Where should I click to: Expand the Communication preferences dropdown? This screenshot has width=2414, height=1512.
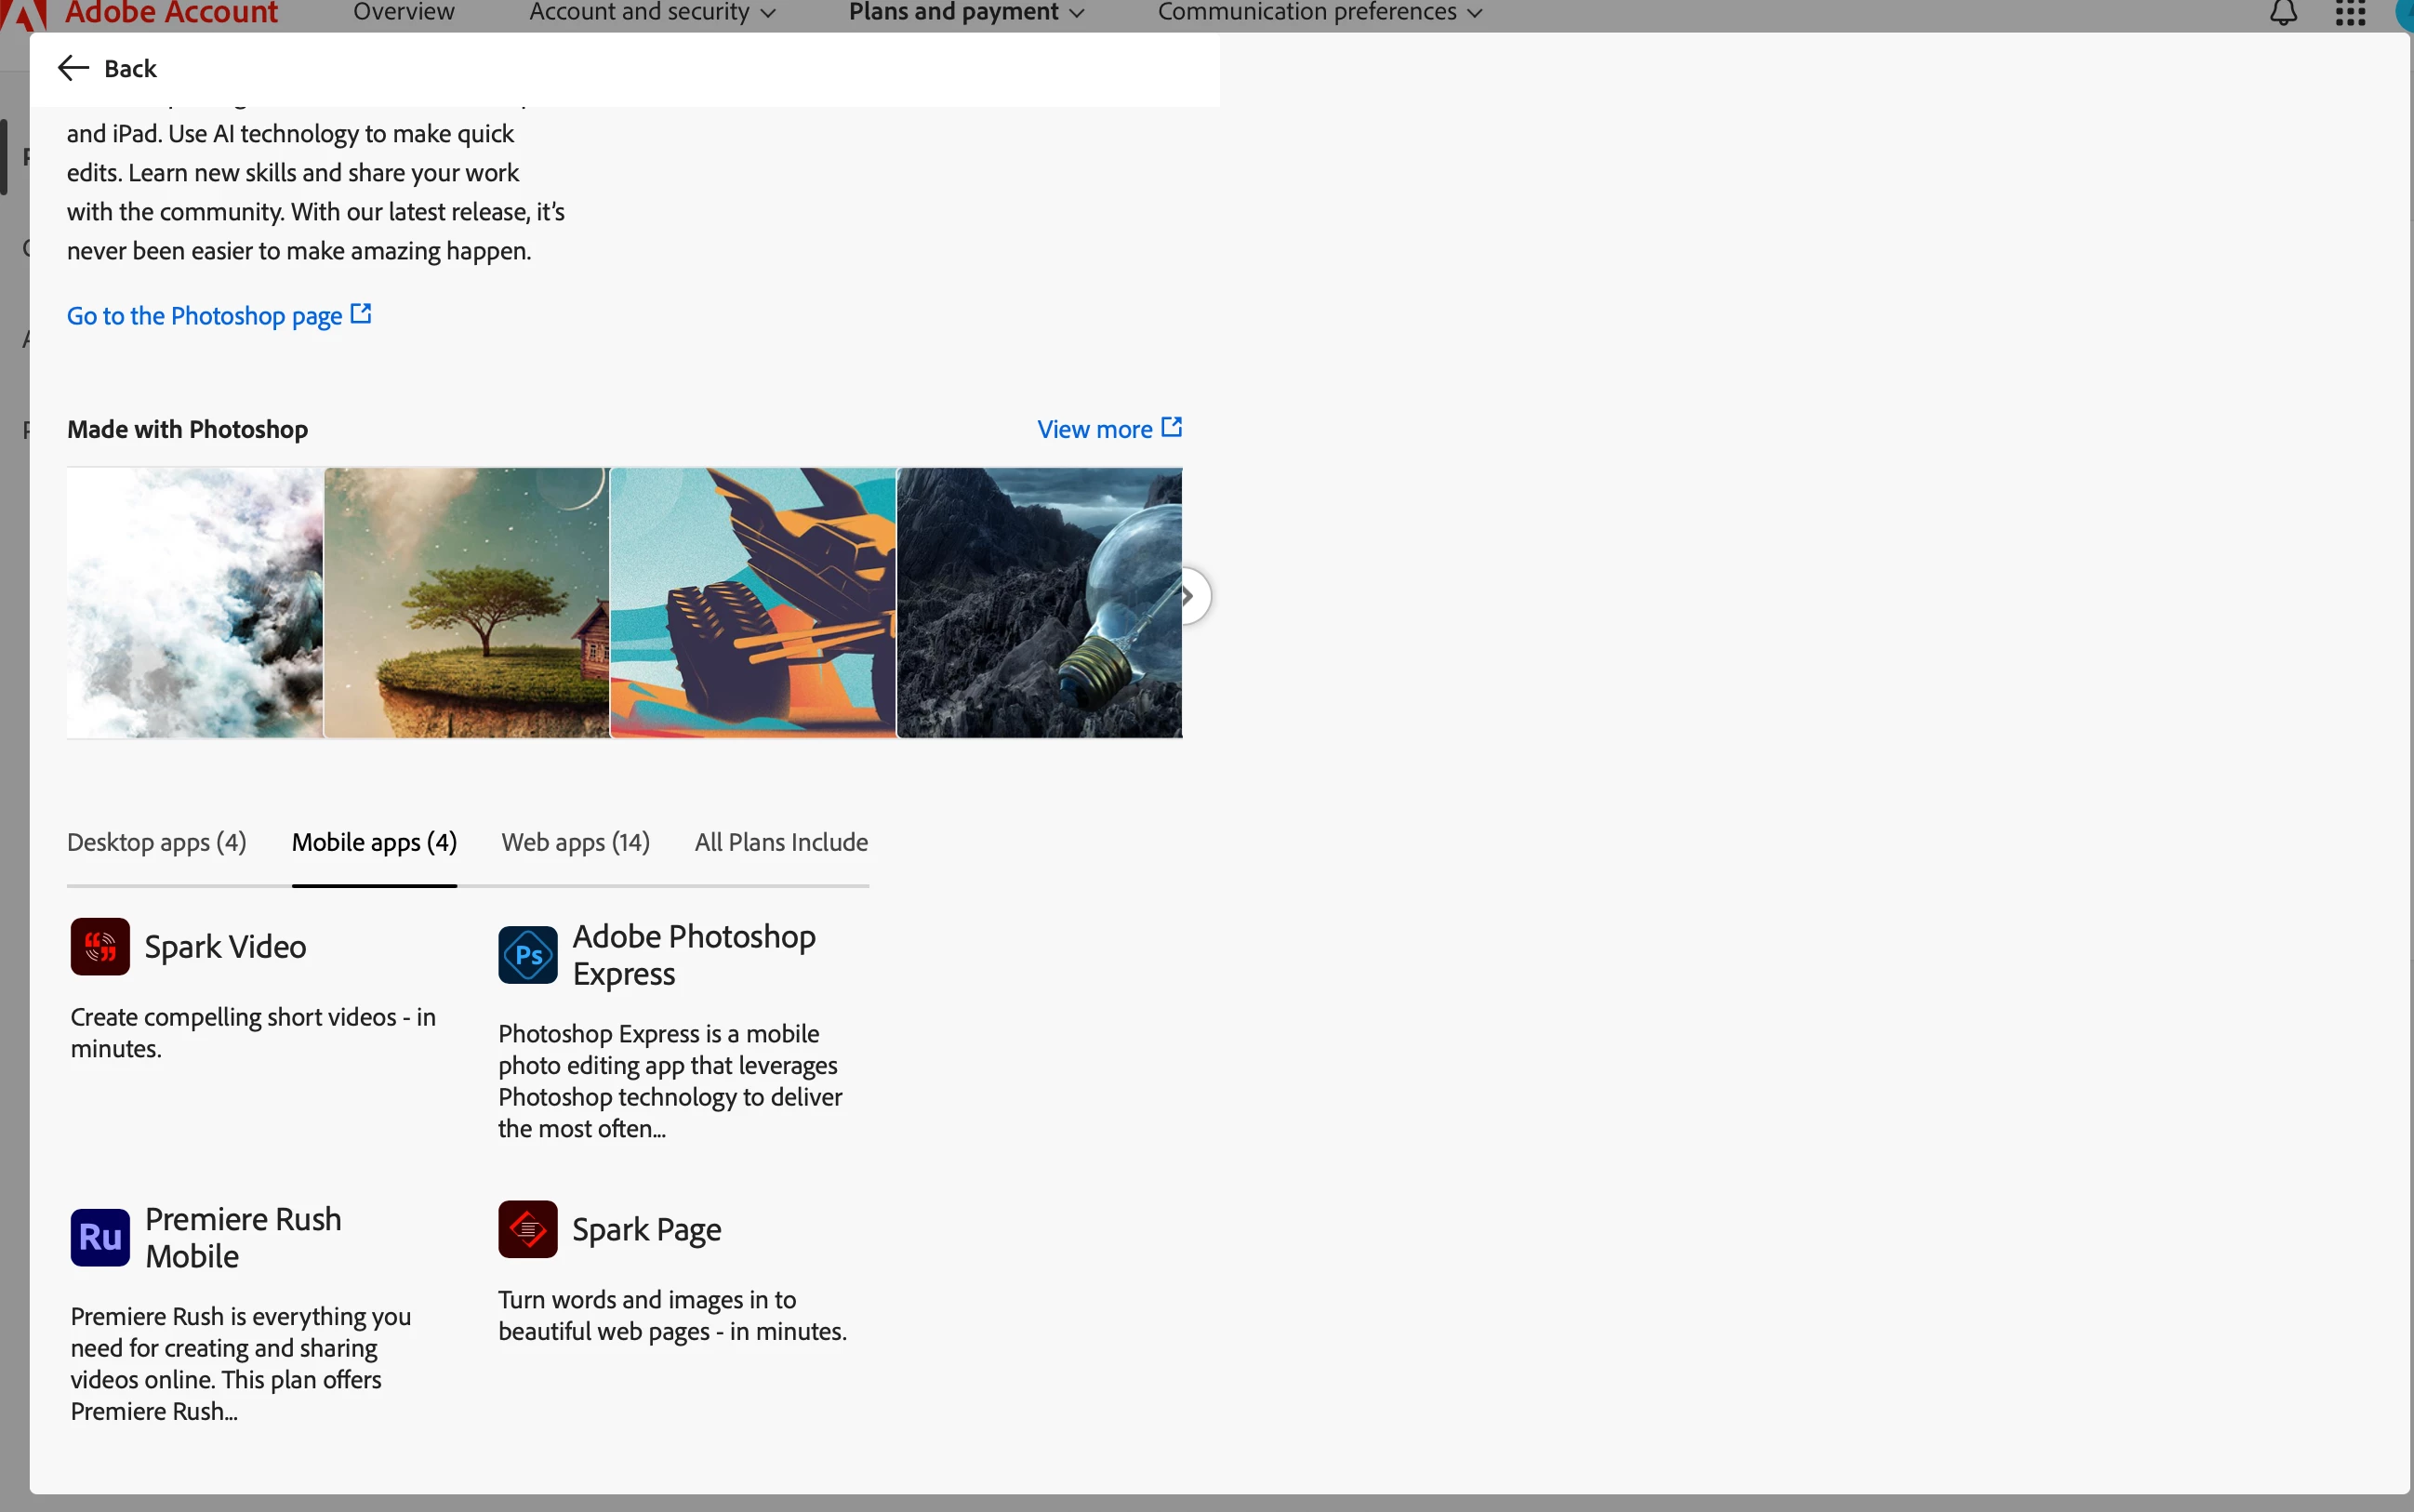(1319, 12)
